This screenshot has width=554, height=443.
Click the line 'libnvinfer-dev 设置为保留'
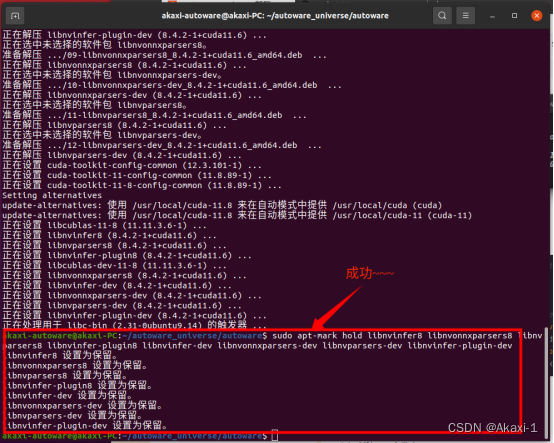67,396
